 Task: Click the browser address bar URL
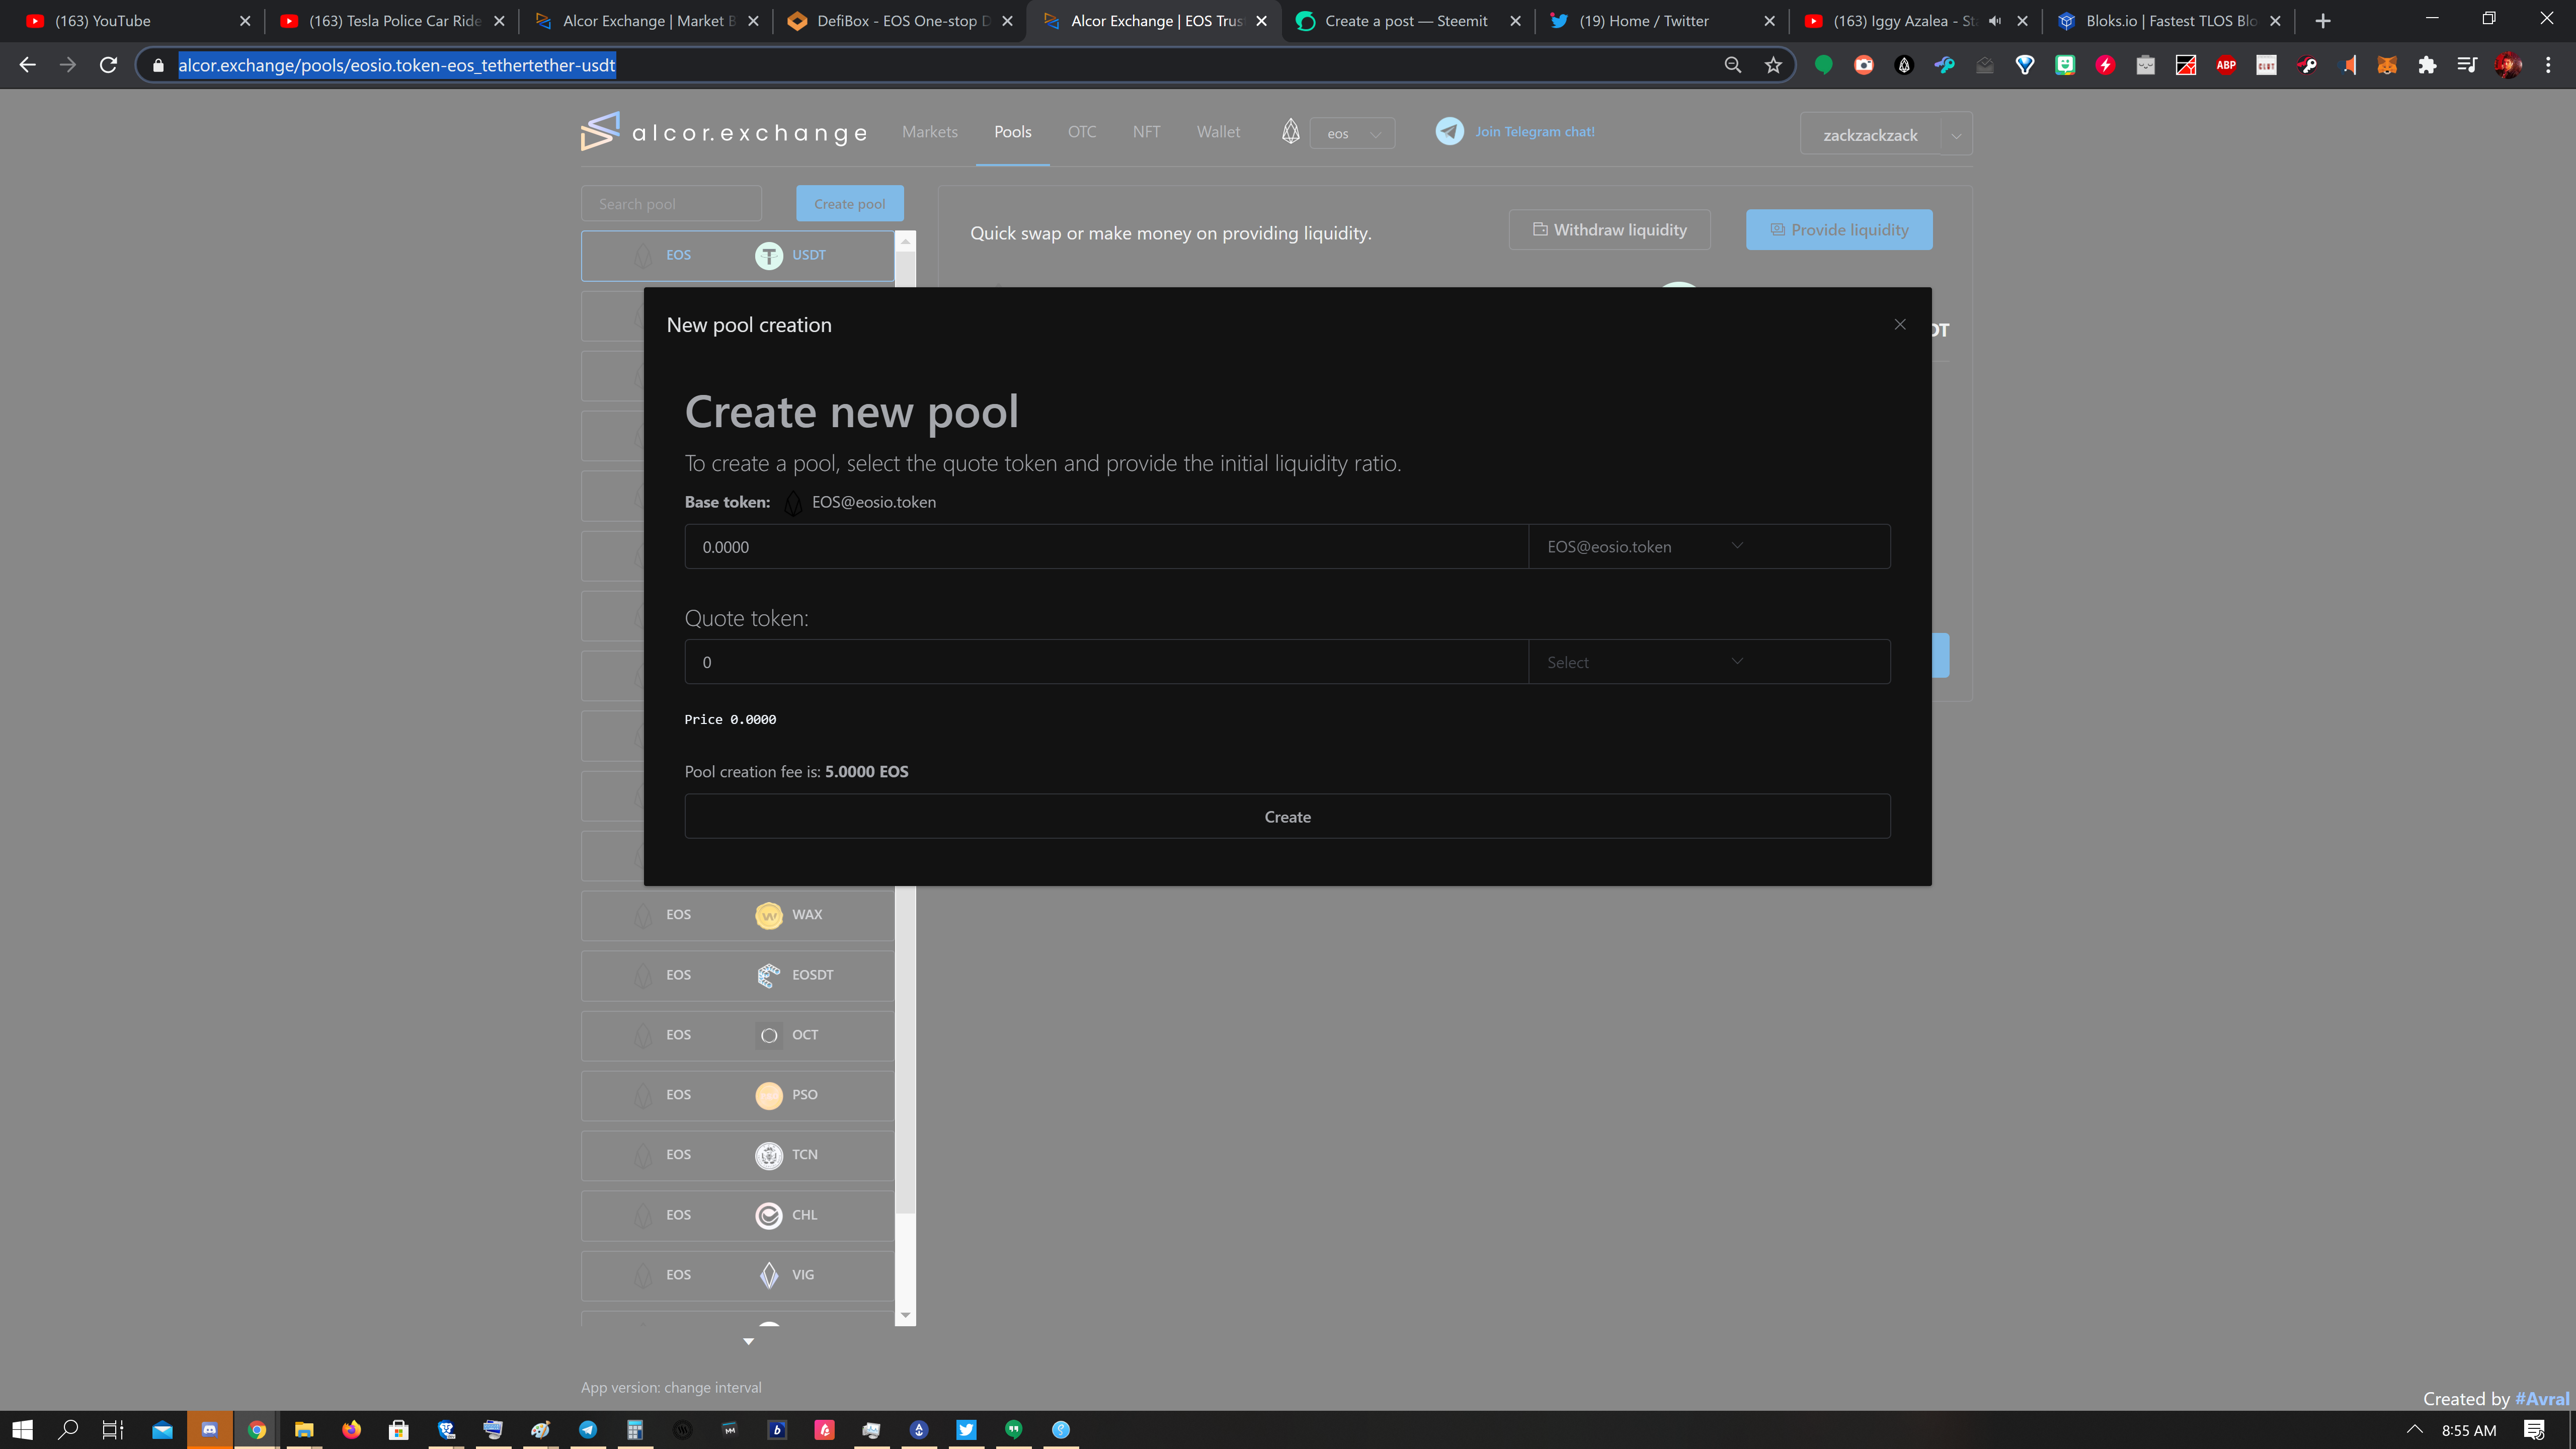[397, 65]
